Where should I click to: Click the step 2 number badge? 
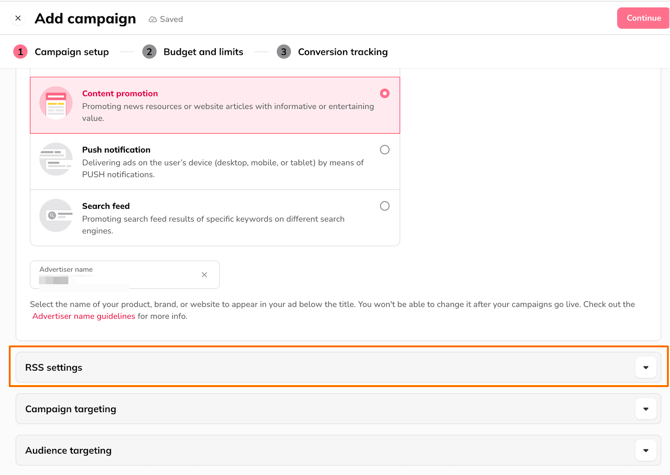(149, 52)
